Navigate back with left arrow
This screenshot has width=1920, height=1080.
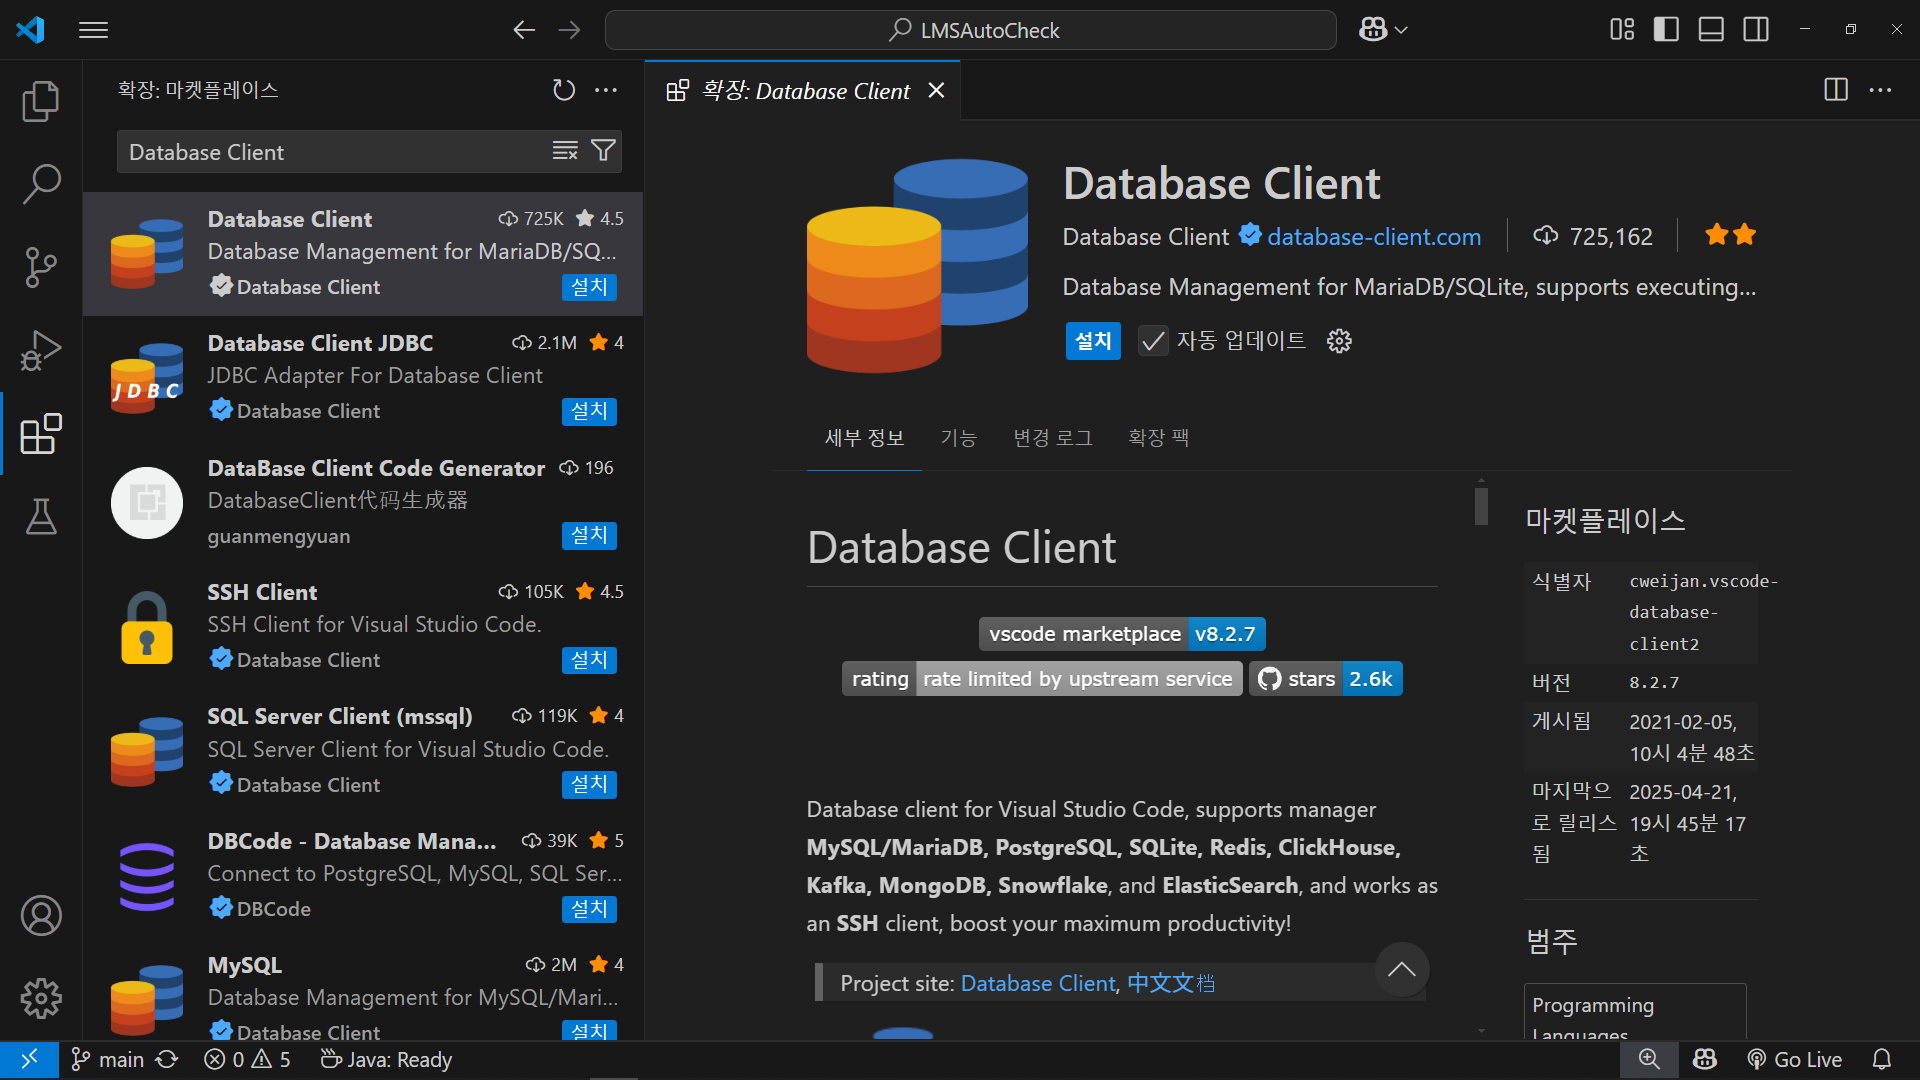[x=524, y=30]
